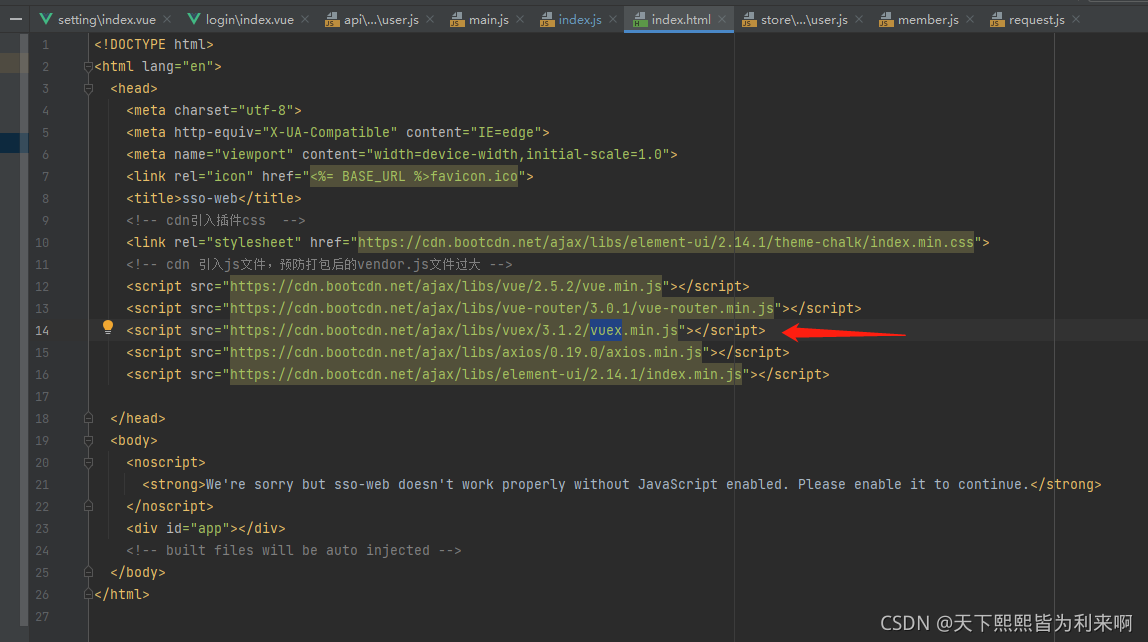Click the <!DOCTYPE html> declaration
Image resolution: width=1148 pixels, height=642 pixels.
coord(154,45)
